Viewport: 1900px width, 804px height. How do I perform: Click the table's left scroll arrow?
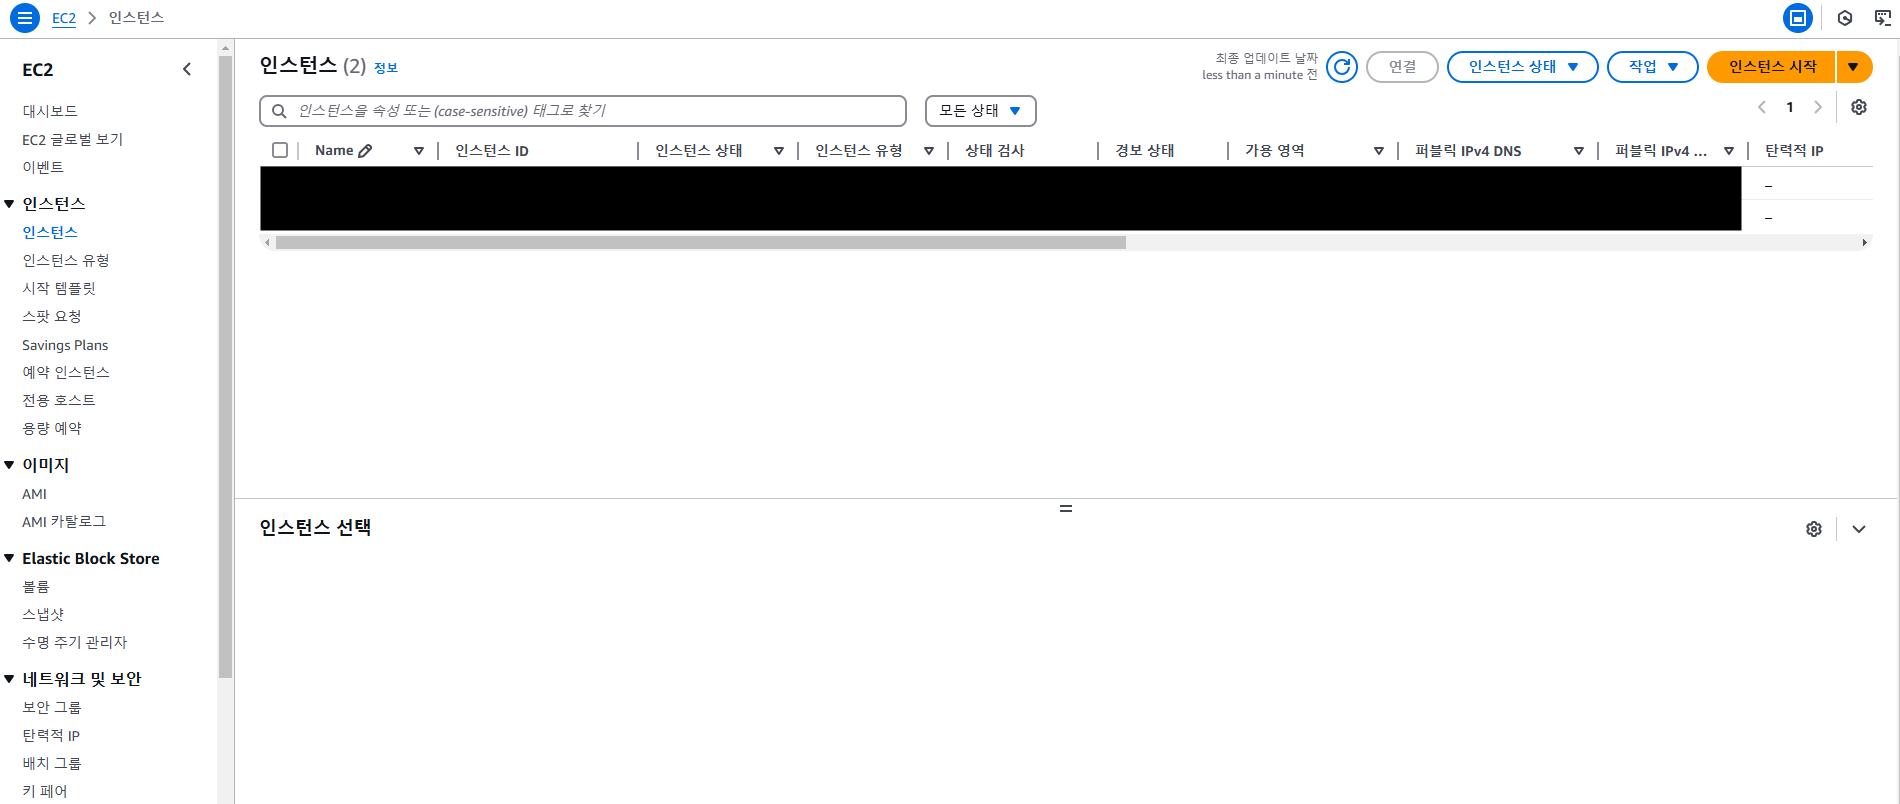tap(267, 243)
